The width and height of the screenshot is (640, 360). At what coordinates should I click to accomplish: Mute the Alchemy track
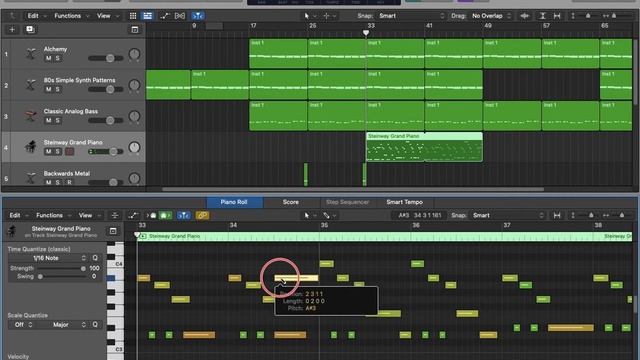click(x=48, y=58)
